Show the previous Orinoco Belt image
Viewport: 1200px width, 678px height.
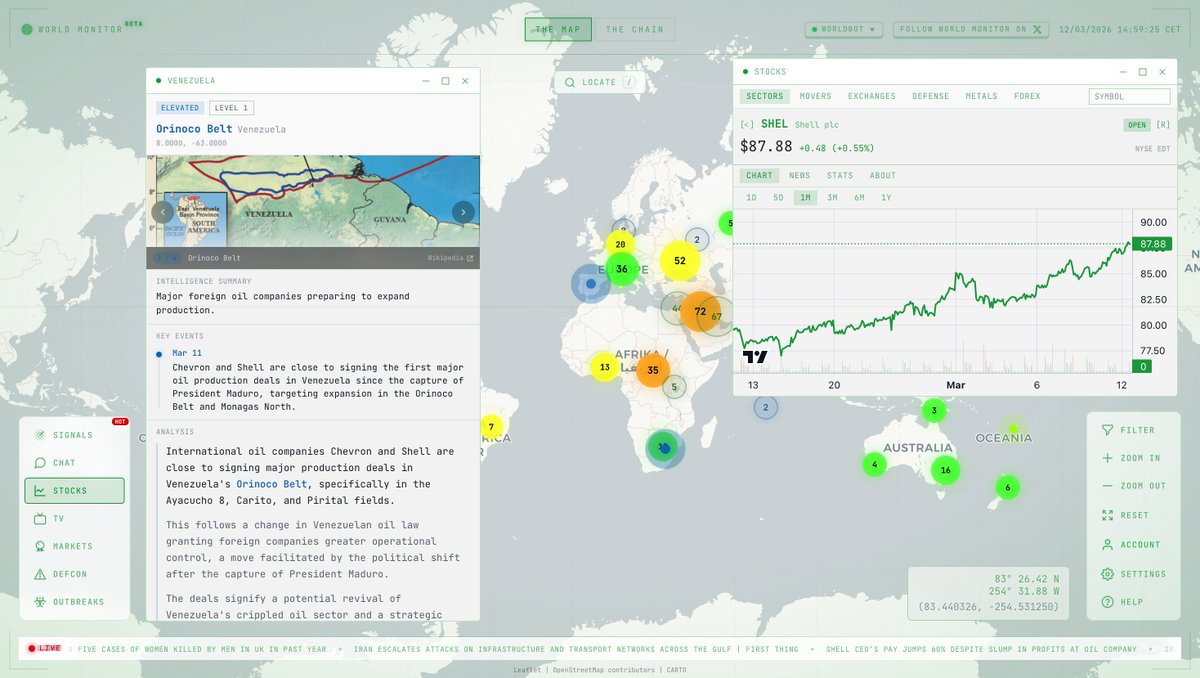(163, 212)
